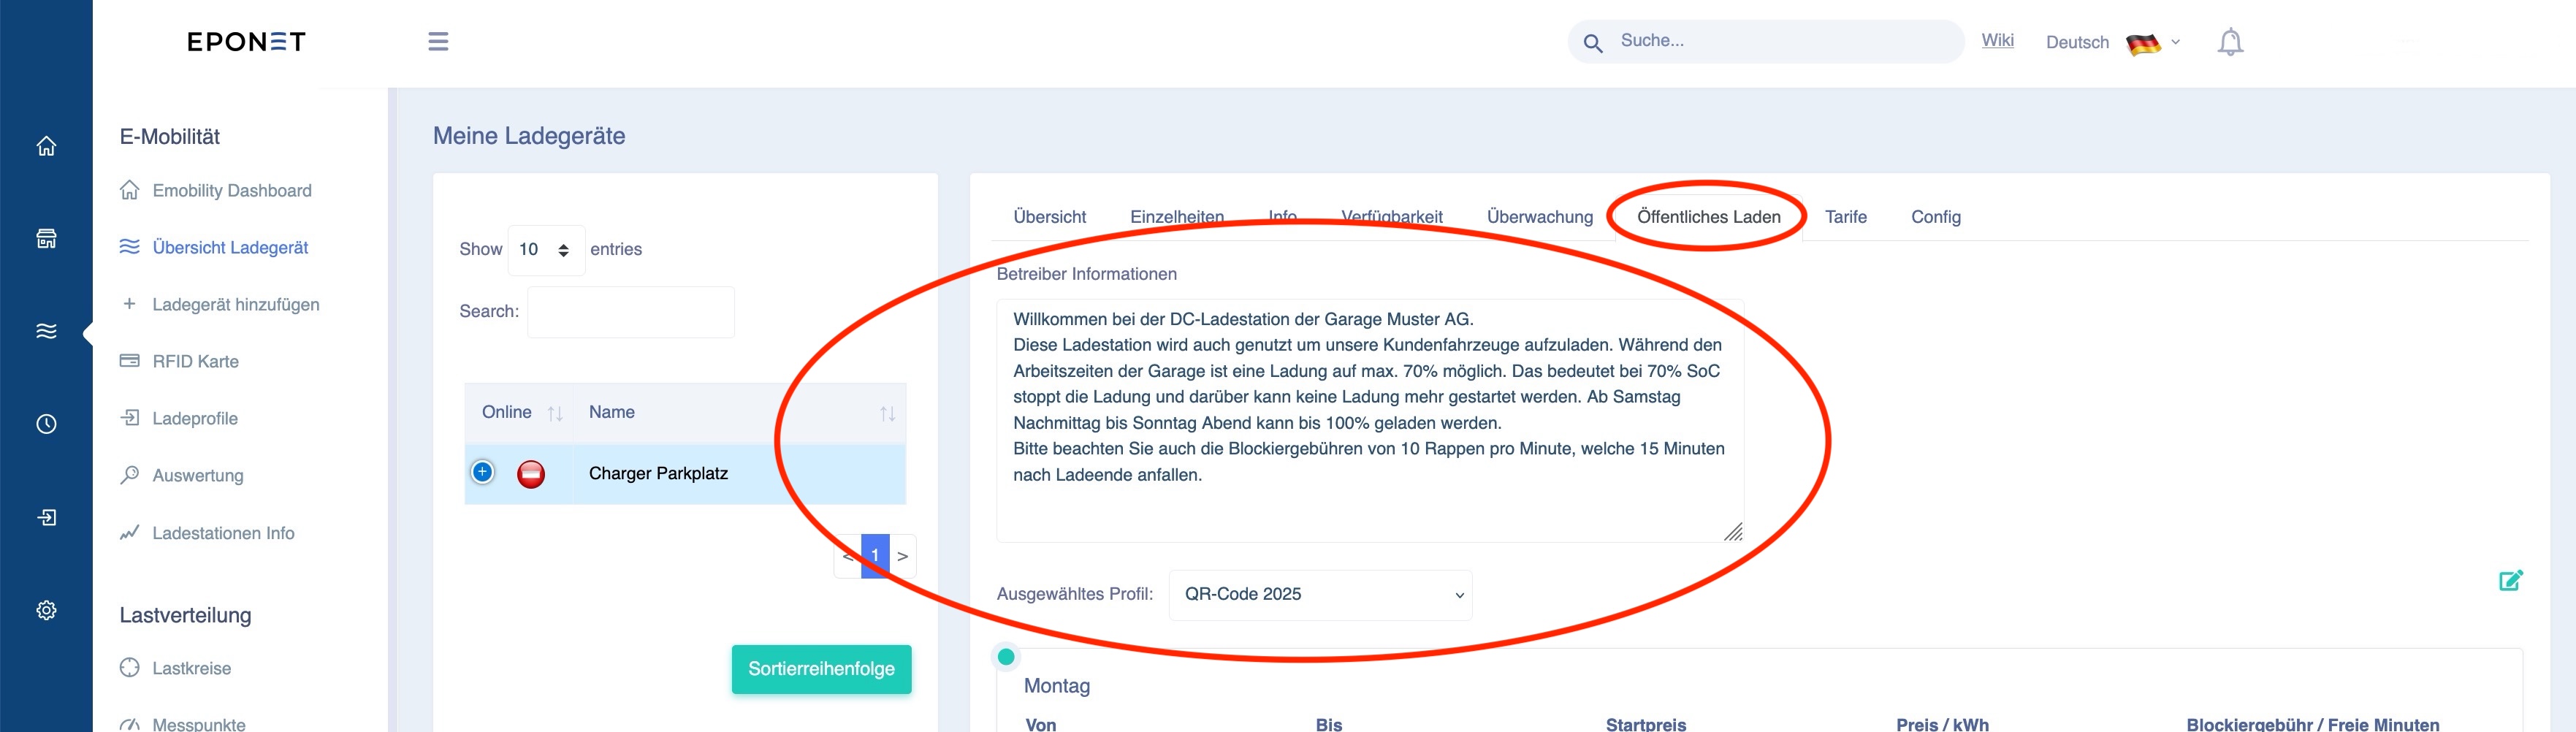Open the Ausgewähltes Profil dropdown
This screenshot has height=732, width=2576.
1320,595
